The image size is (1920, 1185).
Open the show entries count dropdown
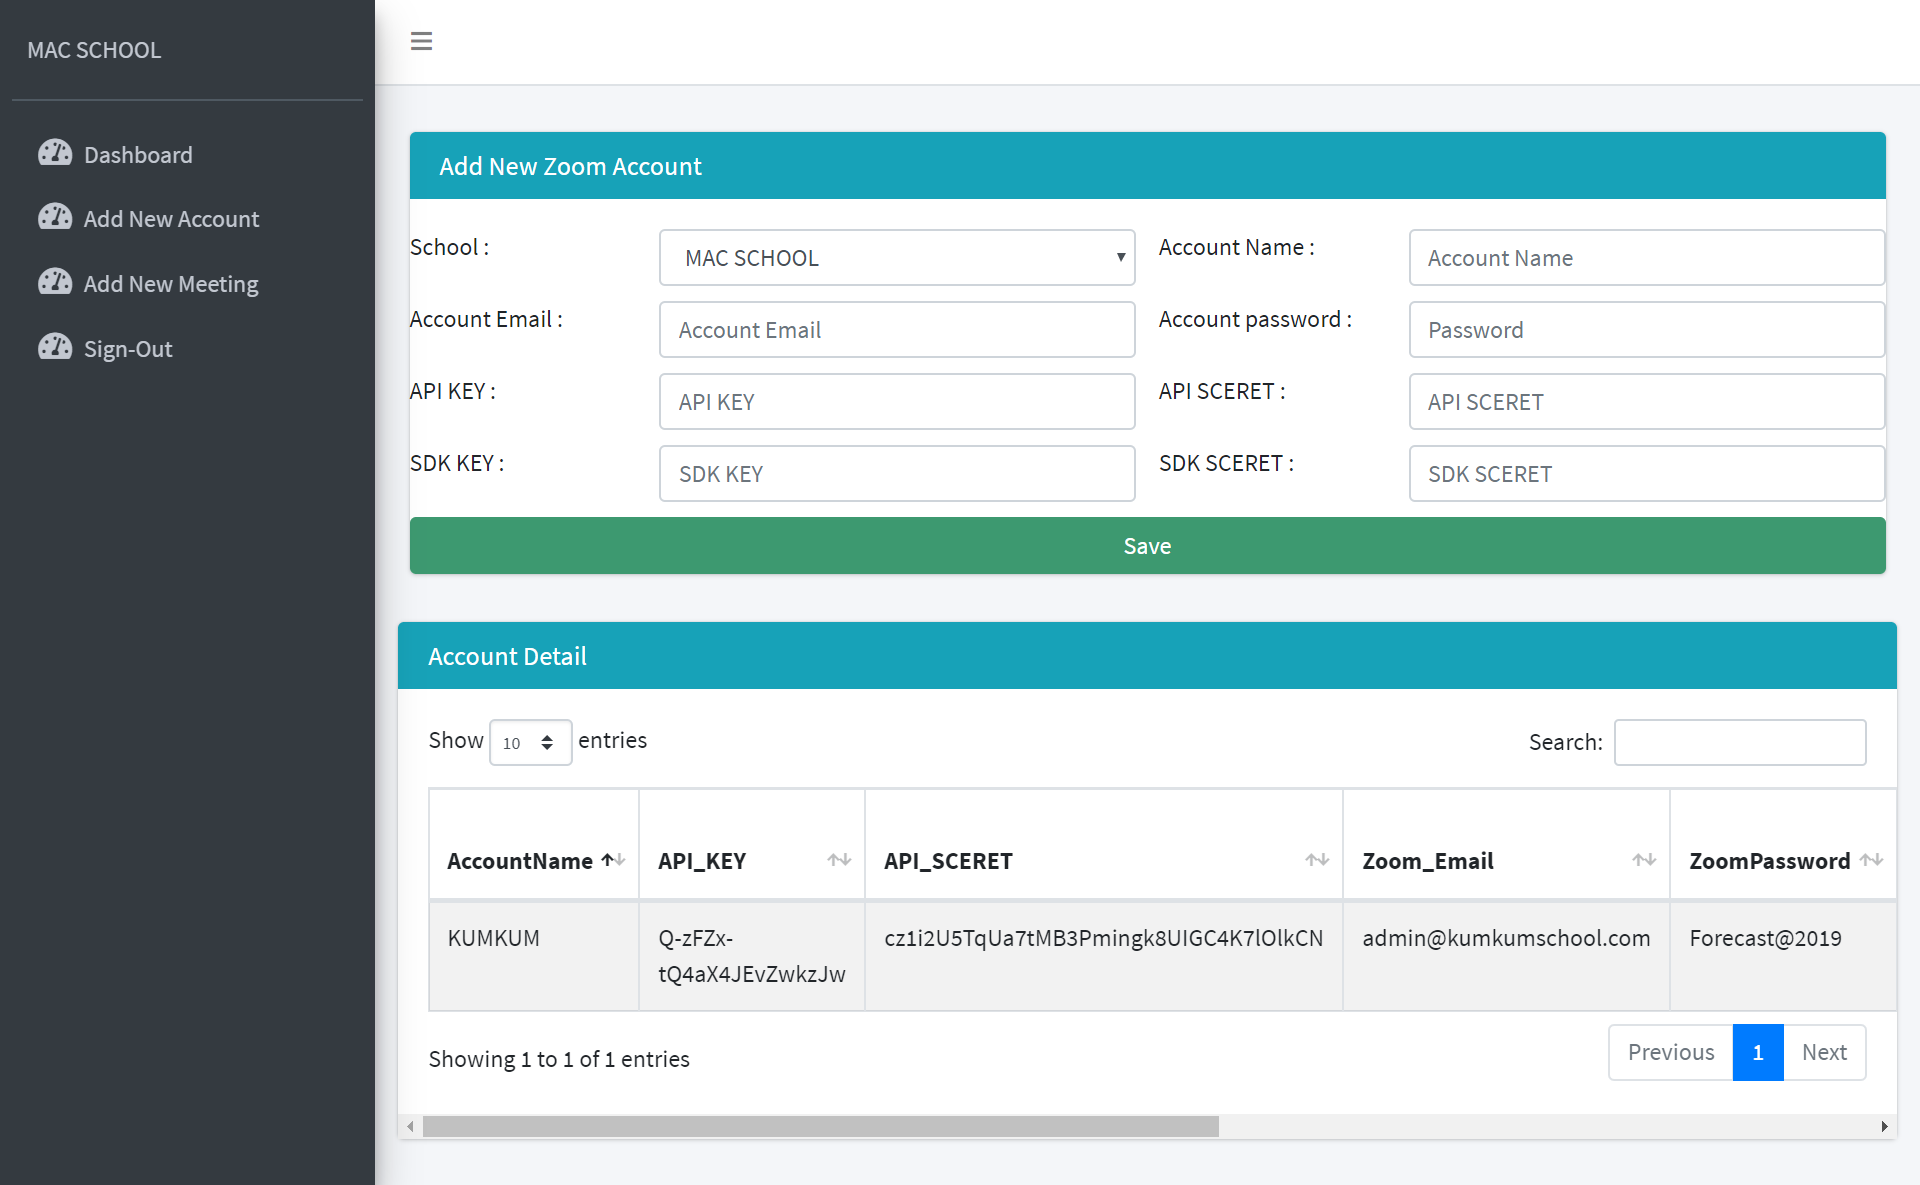tap(530, 743)
